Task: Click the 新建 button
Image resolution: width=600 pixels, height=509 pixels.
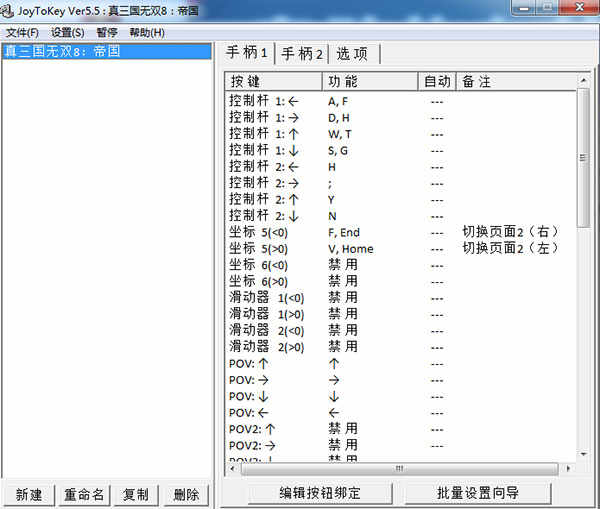Action: tap(29, 494)
